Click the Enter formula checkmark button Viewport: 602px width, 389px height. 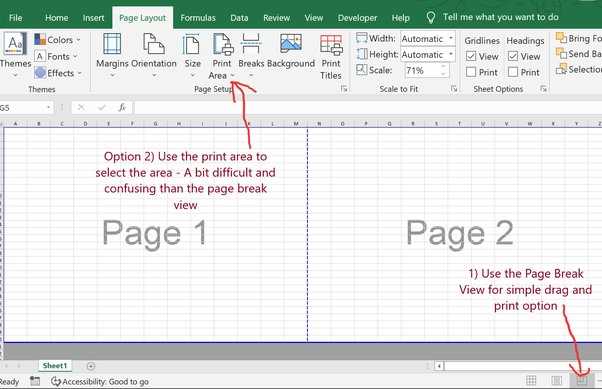point(102,108)
